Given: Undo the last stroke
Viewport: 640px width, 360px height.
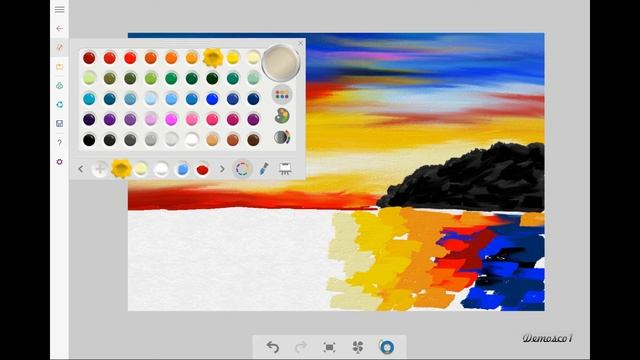Looking at the screenshot, I should (x=273, y=347).
